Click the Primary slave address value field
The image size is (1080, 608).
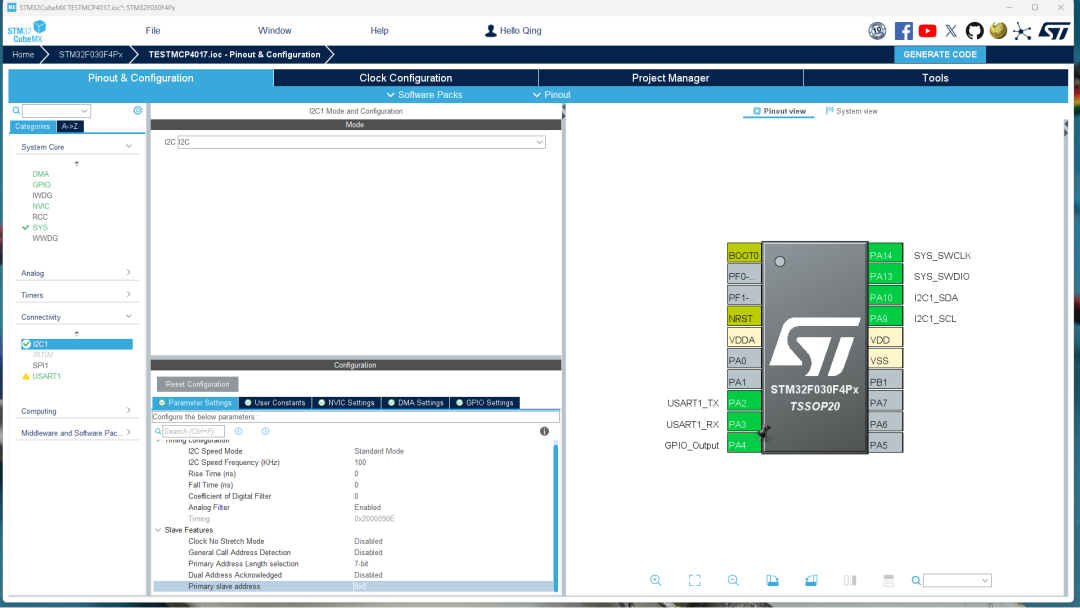[x=453, y=587]
